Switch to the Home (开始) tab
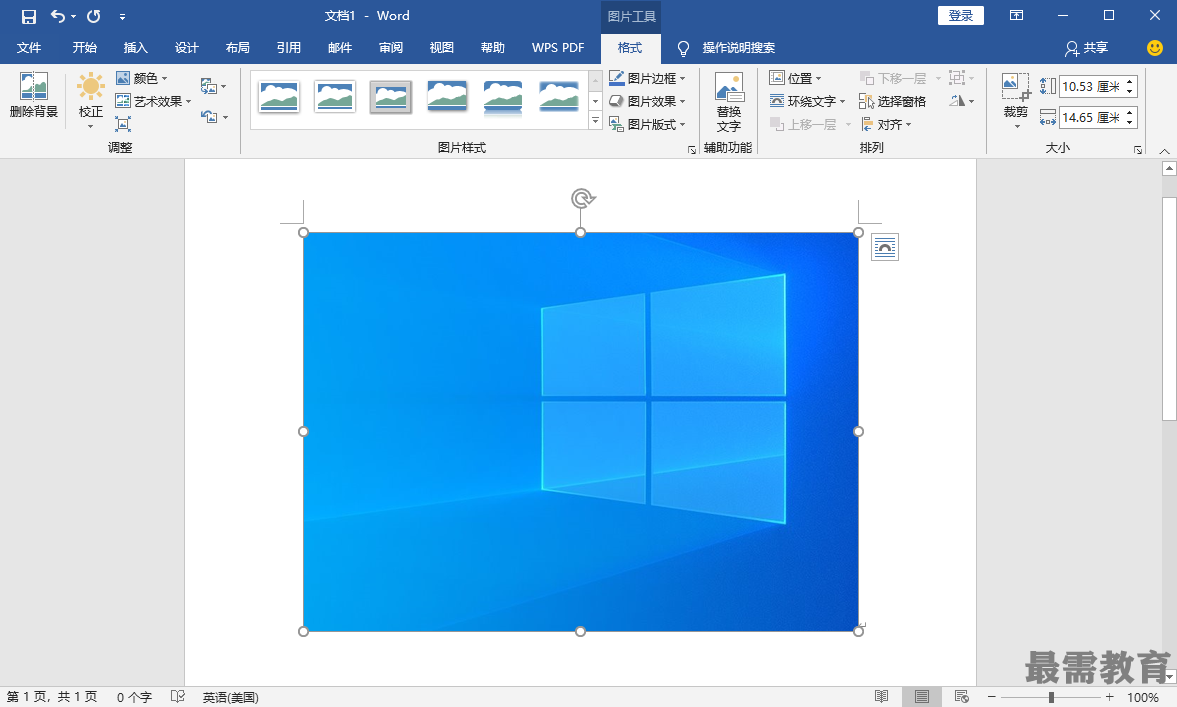Image resolution: width=1177 pixels, height=707 pixels. coord(85,47)
